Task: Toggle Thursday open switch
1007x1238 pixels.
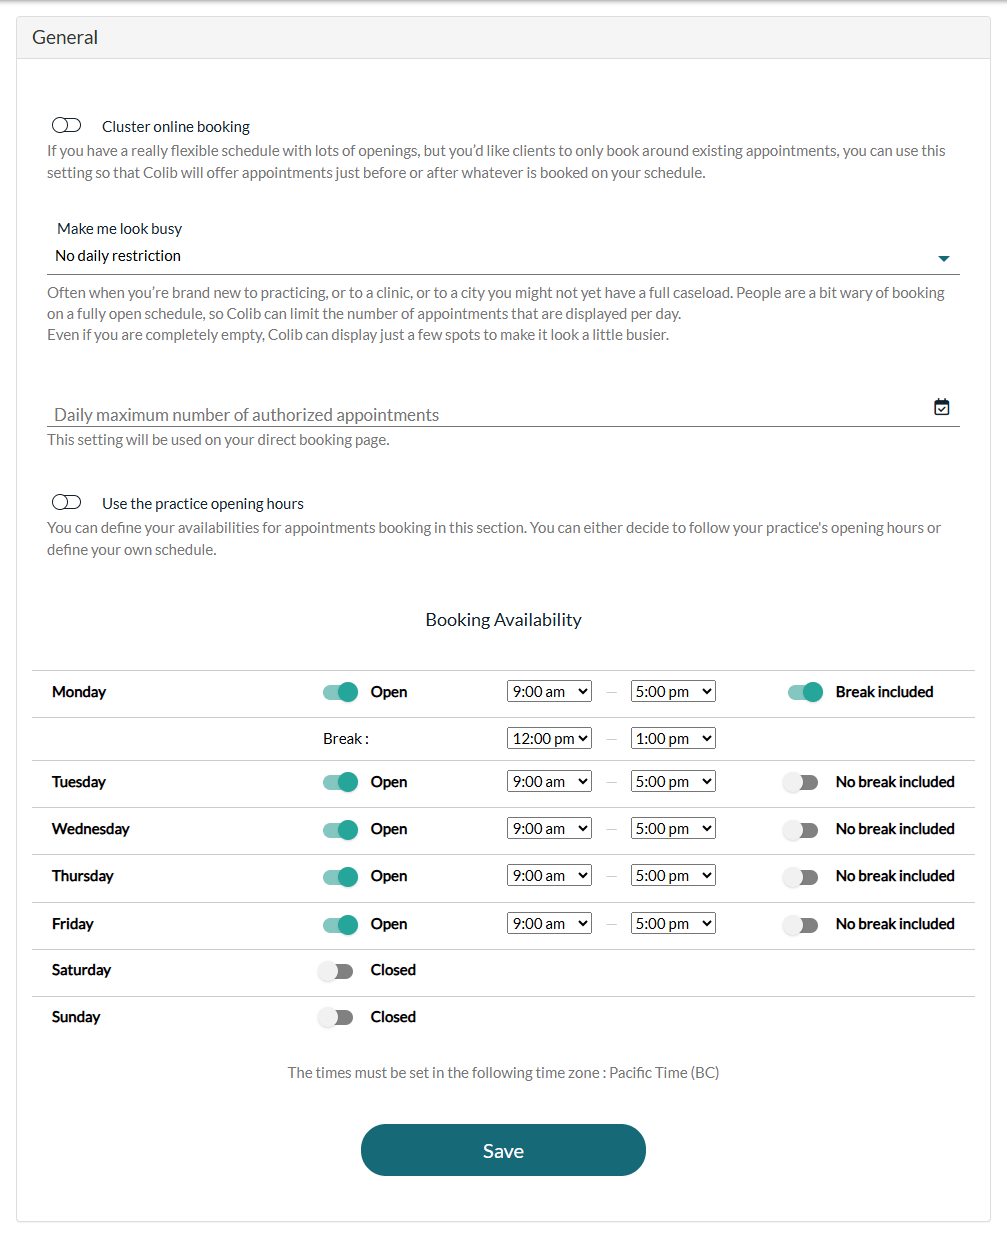Action: (x=340, y=877)
